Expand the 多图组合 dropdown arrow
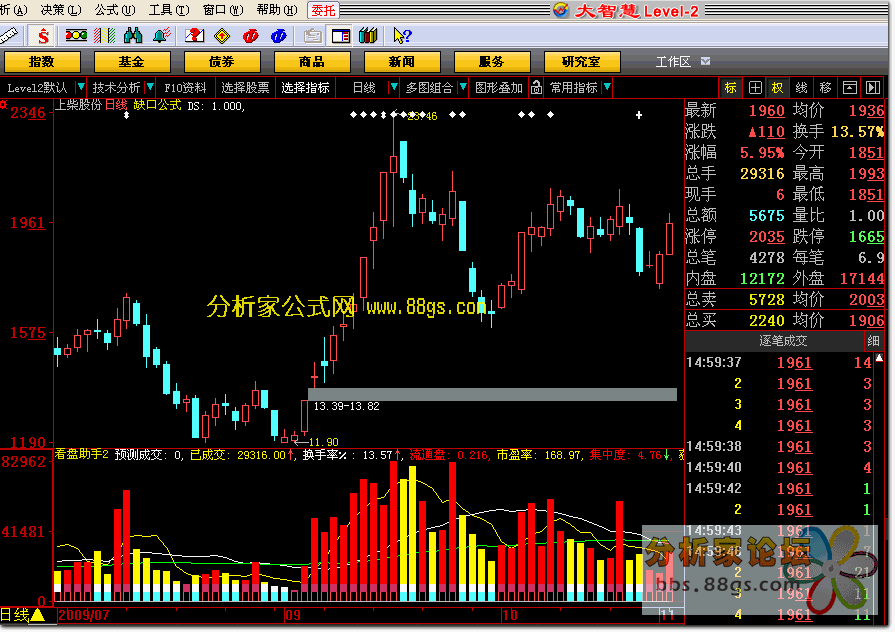The height and width of the screenshot is (632, 895). [463, 87]
